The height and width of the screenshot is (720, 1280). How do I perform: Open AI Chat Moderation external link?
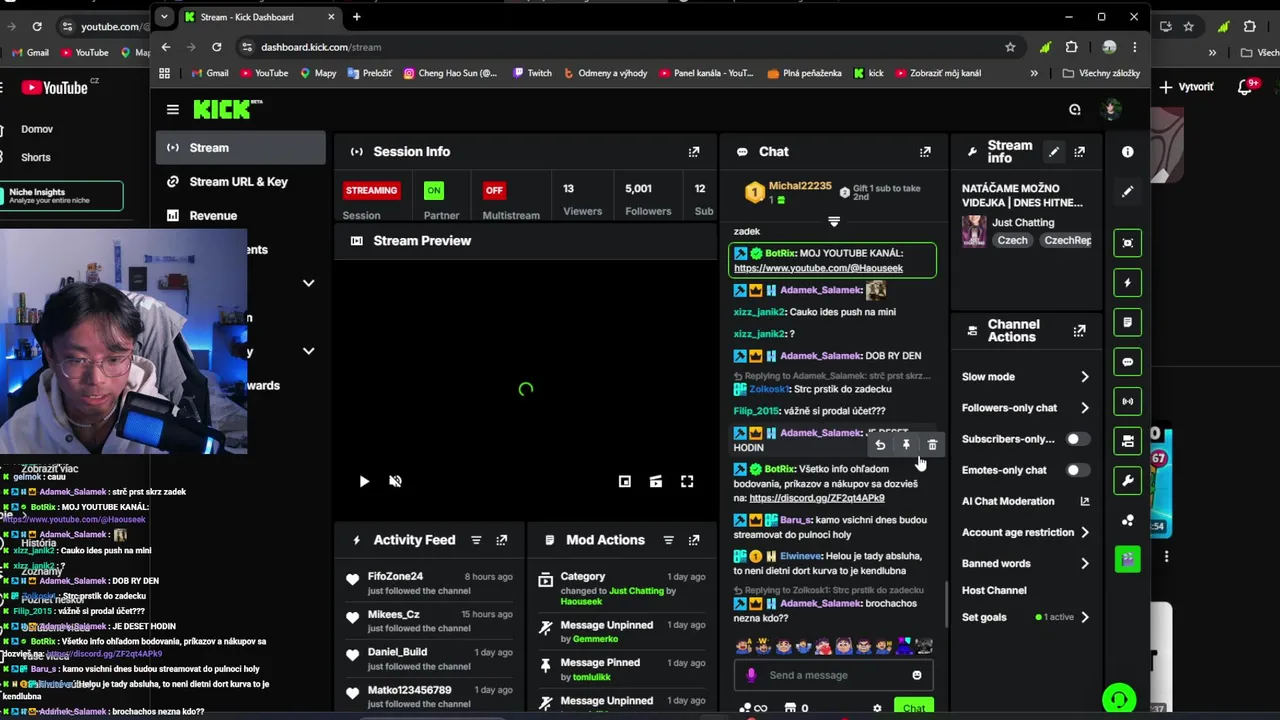coord(1085,501)
